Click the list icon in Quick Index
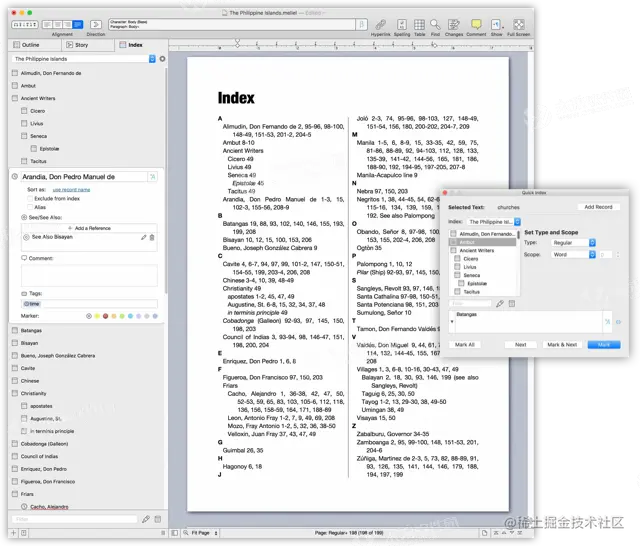Image resolution: width=640 pixels, height=546 pixels. pyautogui.click(x=512, y=304)
